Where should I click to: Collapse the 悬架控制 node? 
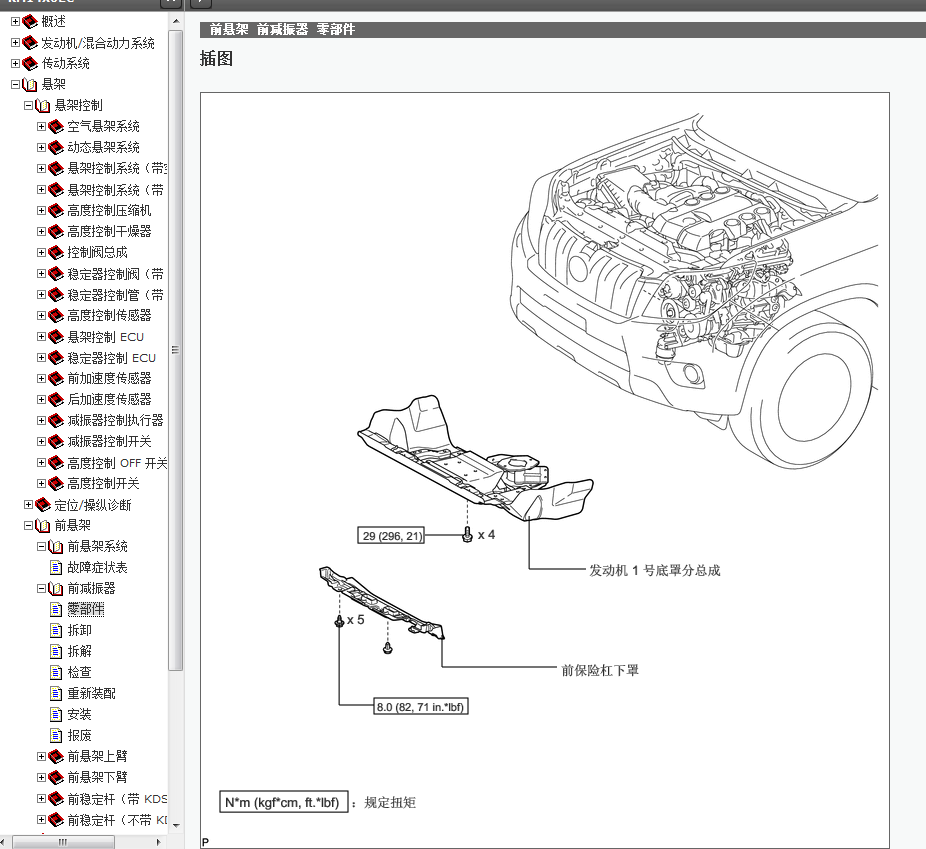coord(28,106)
